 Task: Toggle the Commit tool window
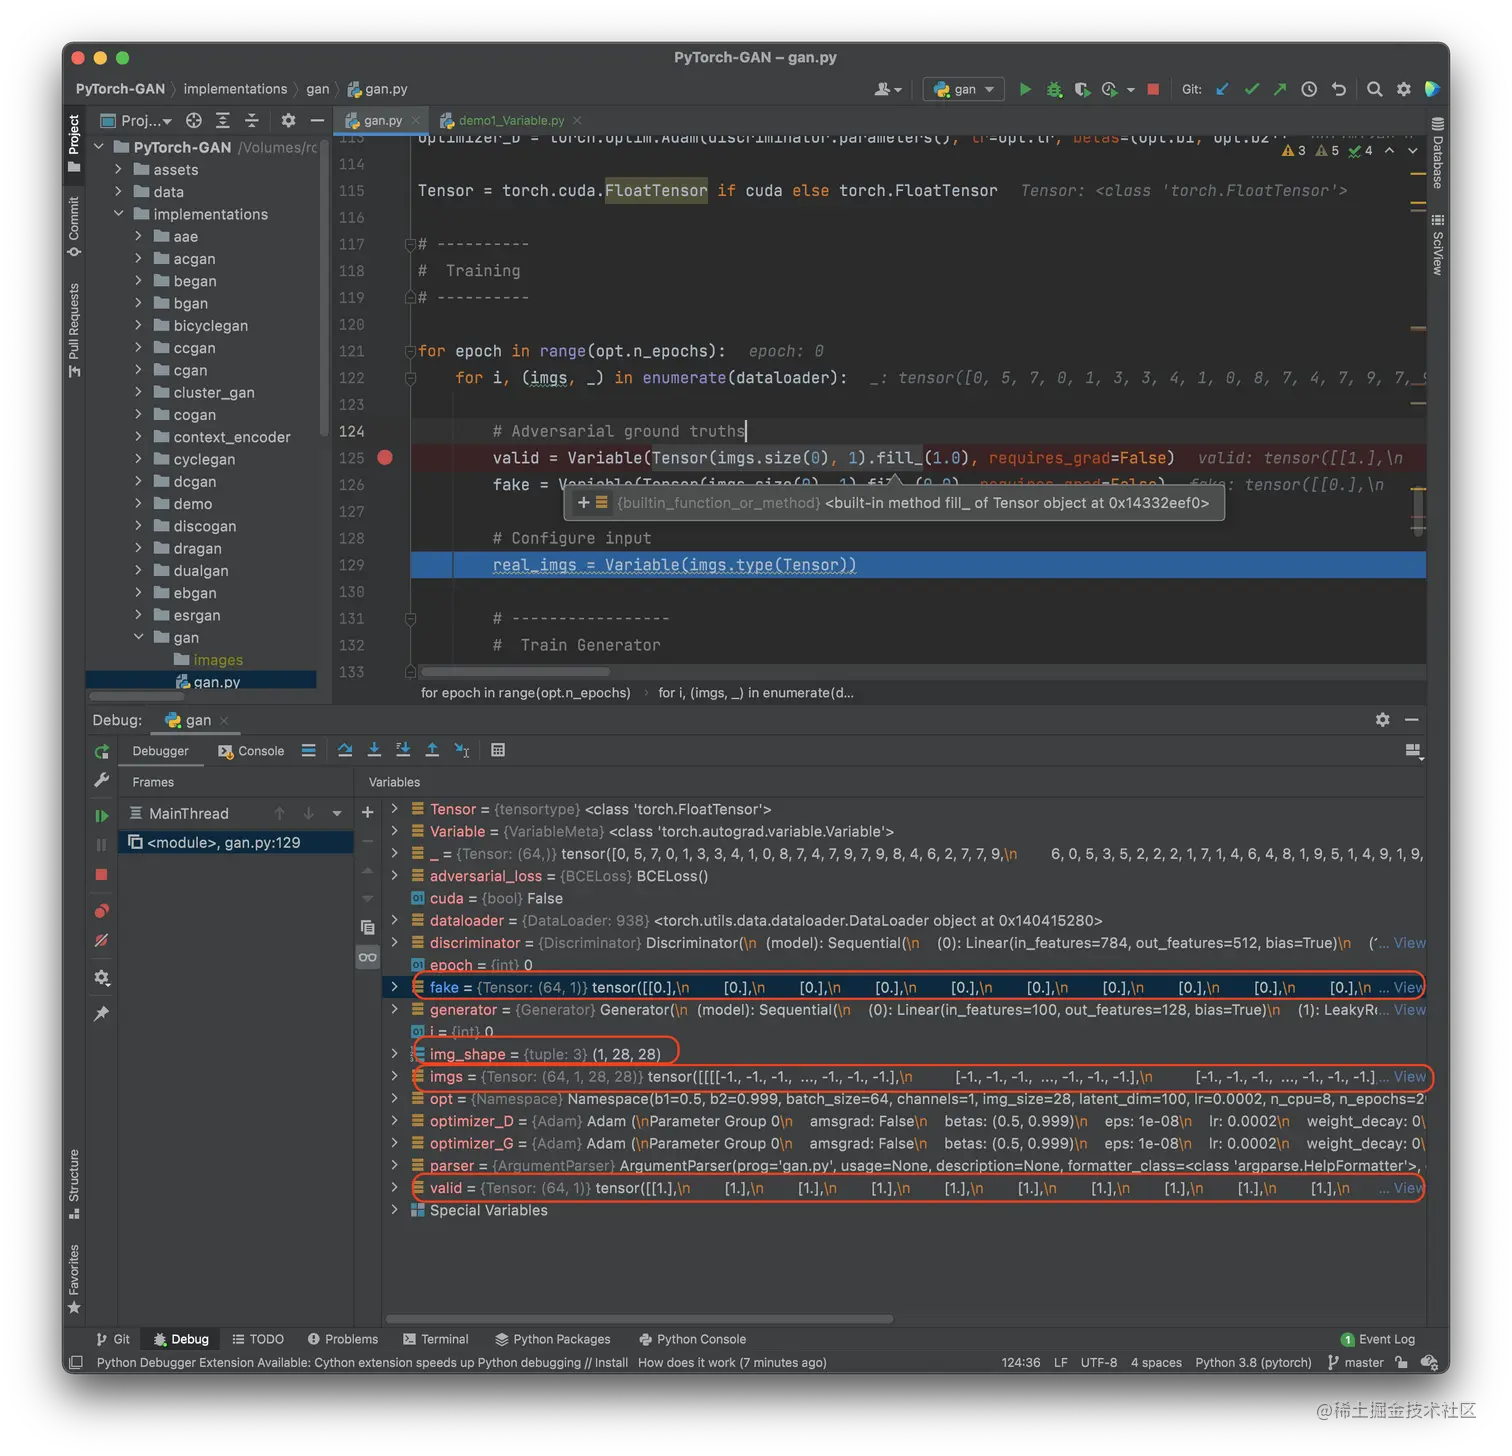point(74,226)
